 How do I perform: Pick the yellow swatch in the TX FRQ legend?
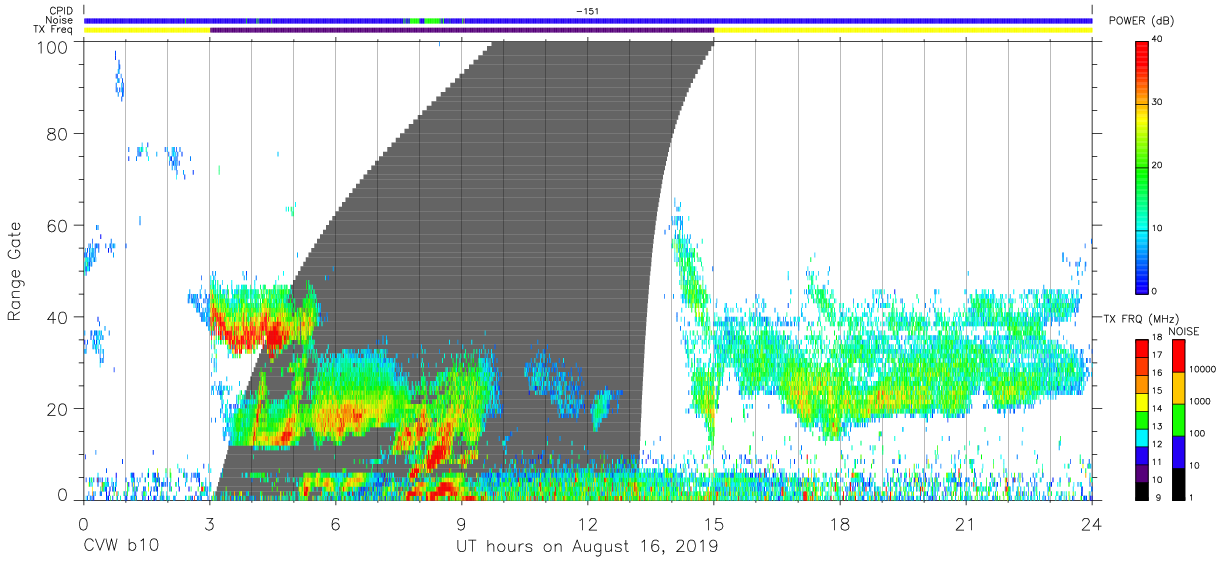click(x=1142, y=401)
